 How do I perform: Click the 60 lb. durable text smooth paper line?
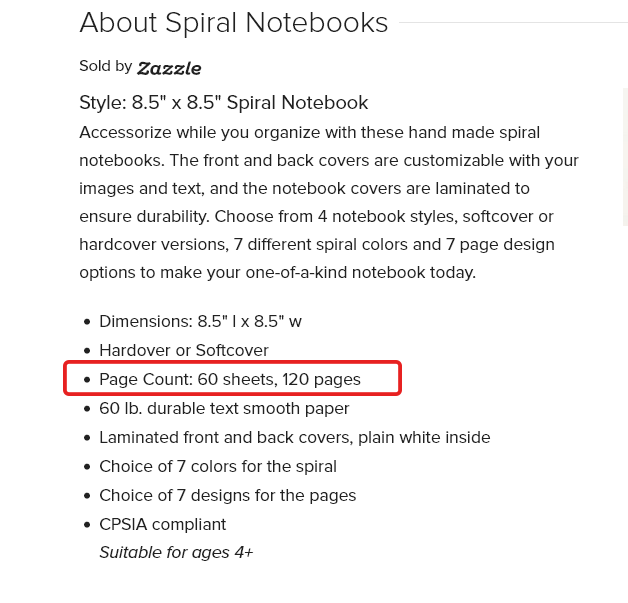coord(224,408)
